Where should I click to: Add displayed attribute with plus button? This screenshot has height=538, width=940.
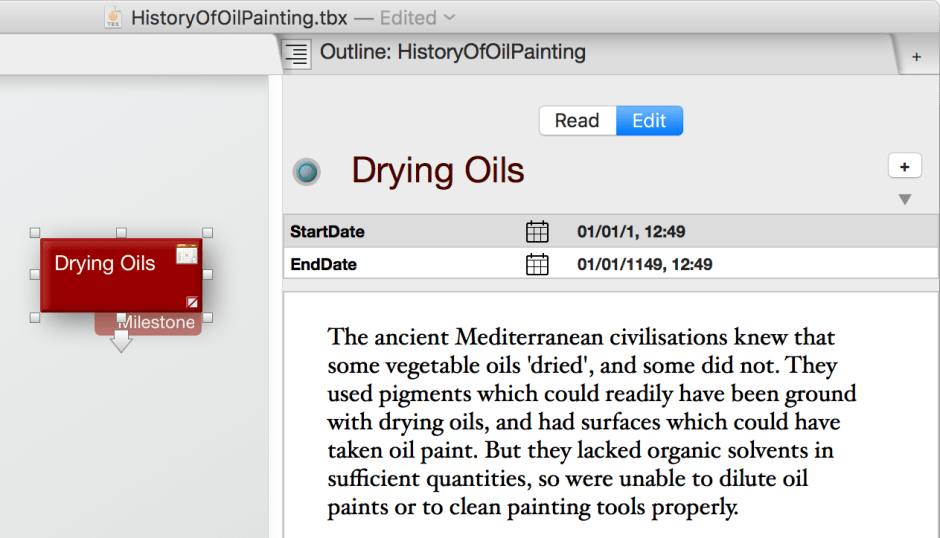904,166
